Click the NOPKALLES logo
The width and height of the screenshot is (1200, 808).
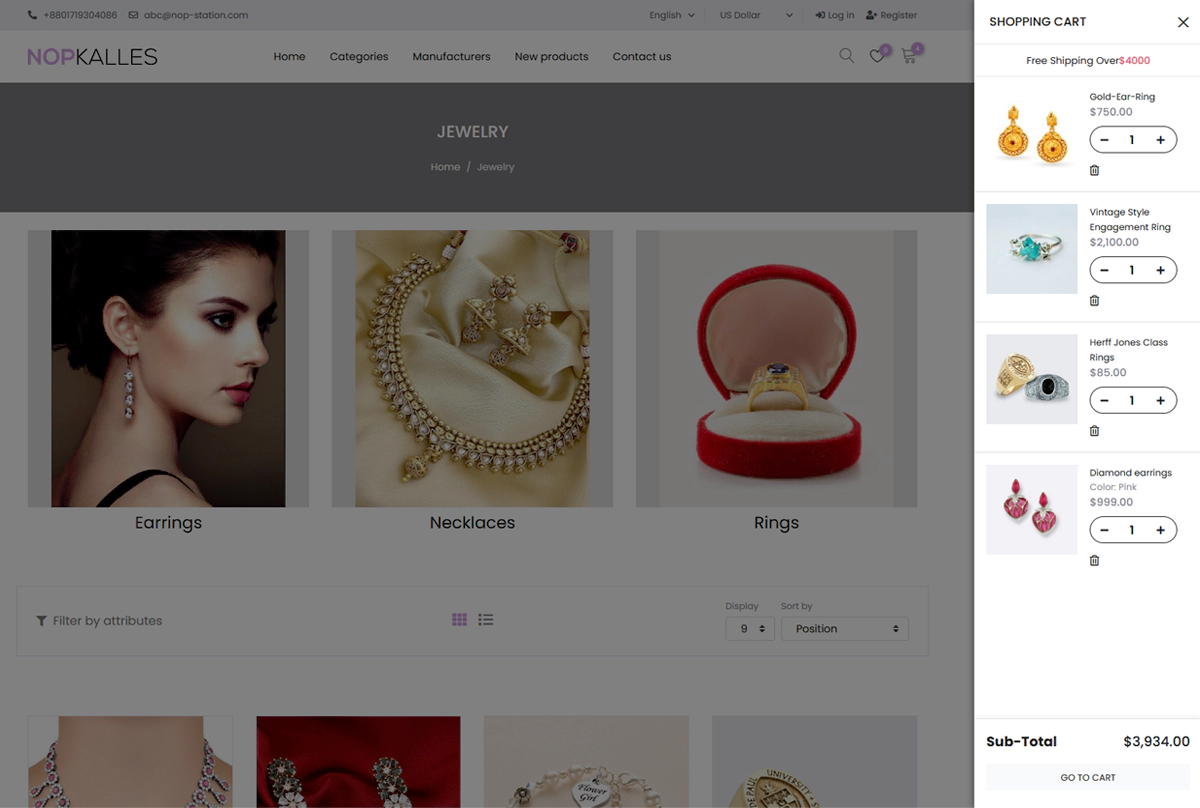tap(92, 57)
